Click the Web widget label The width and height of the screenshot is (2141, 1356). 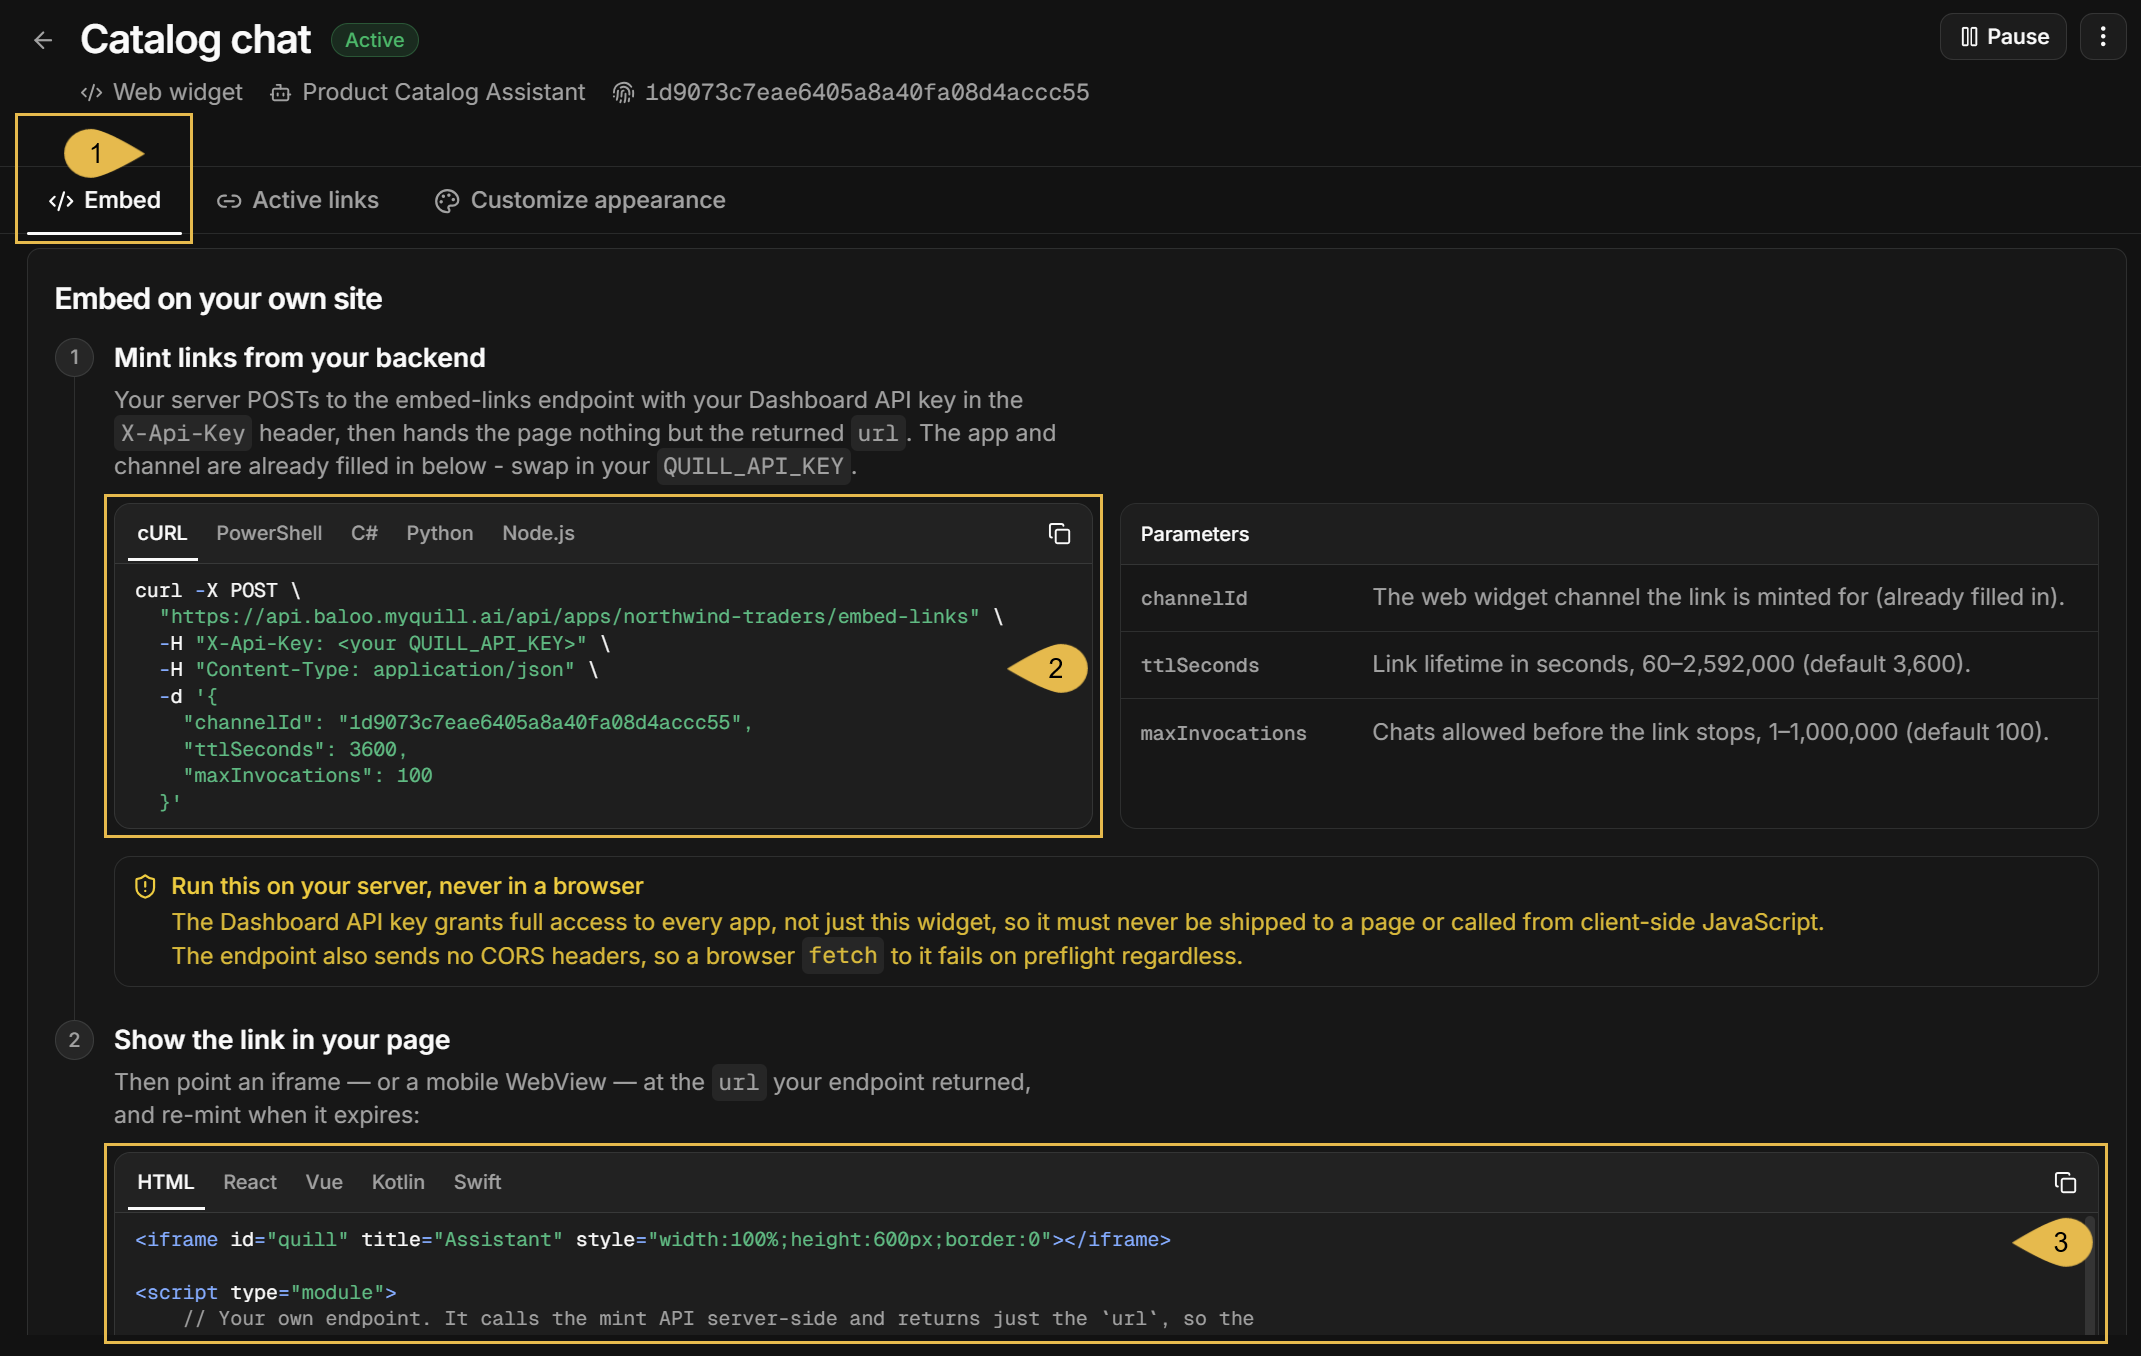coord(177,92)
